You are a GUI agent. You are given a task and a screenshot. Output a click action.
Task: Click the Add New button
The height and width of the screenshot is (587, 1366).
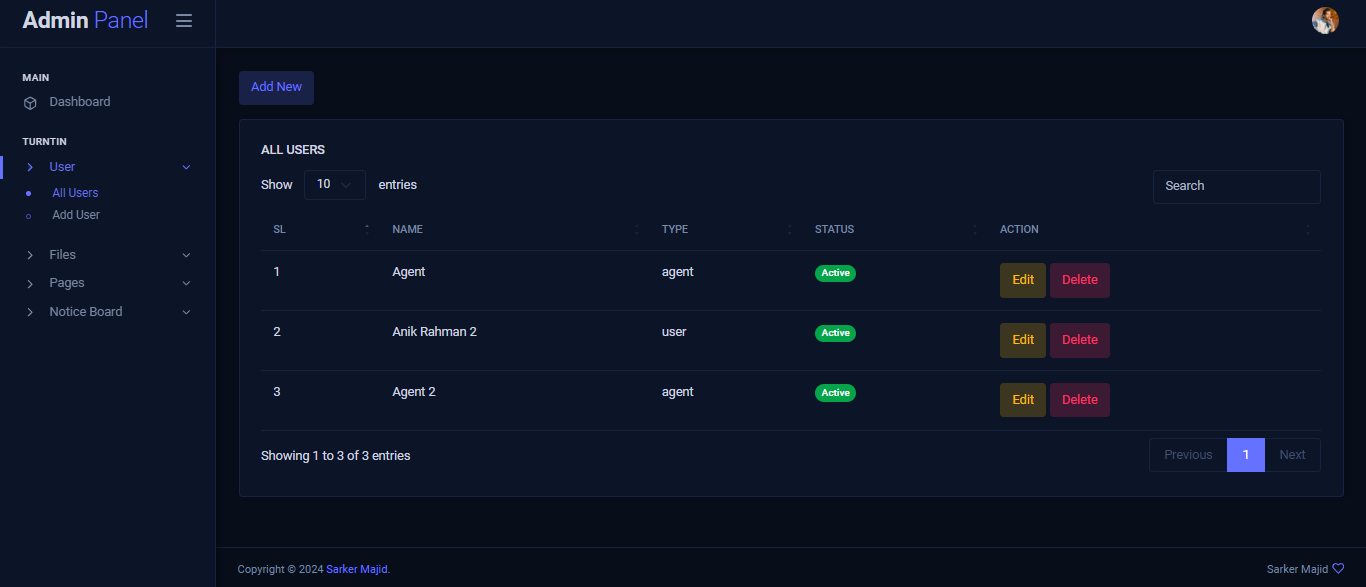[276, 87]
